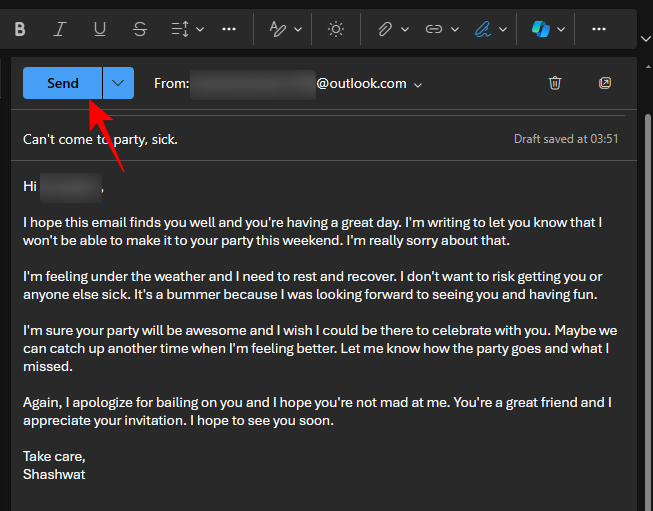653x511 pixels.
Task: Discard the draft with trash icon
Action: 555,83
